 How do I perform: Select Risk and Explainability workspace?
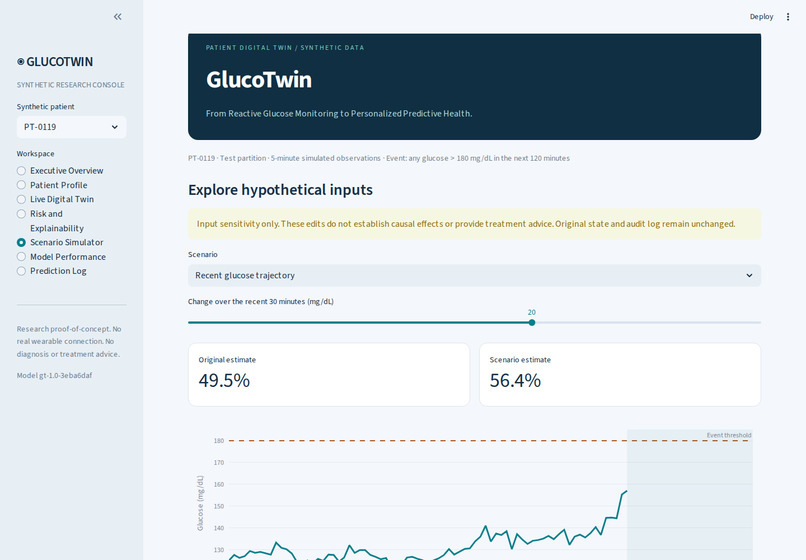click(x=50, y=221)
